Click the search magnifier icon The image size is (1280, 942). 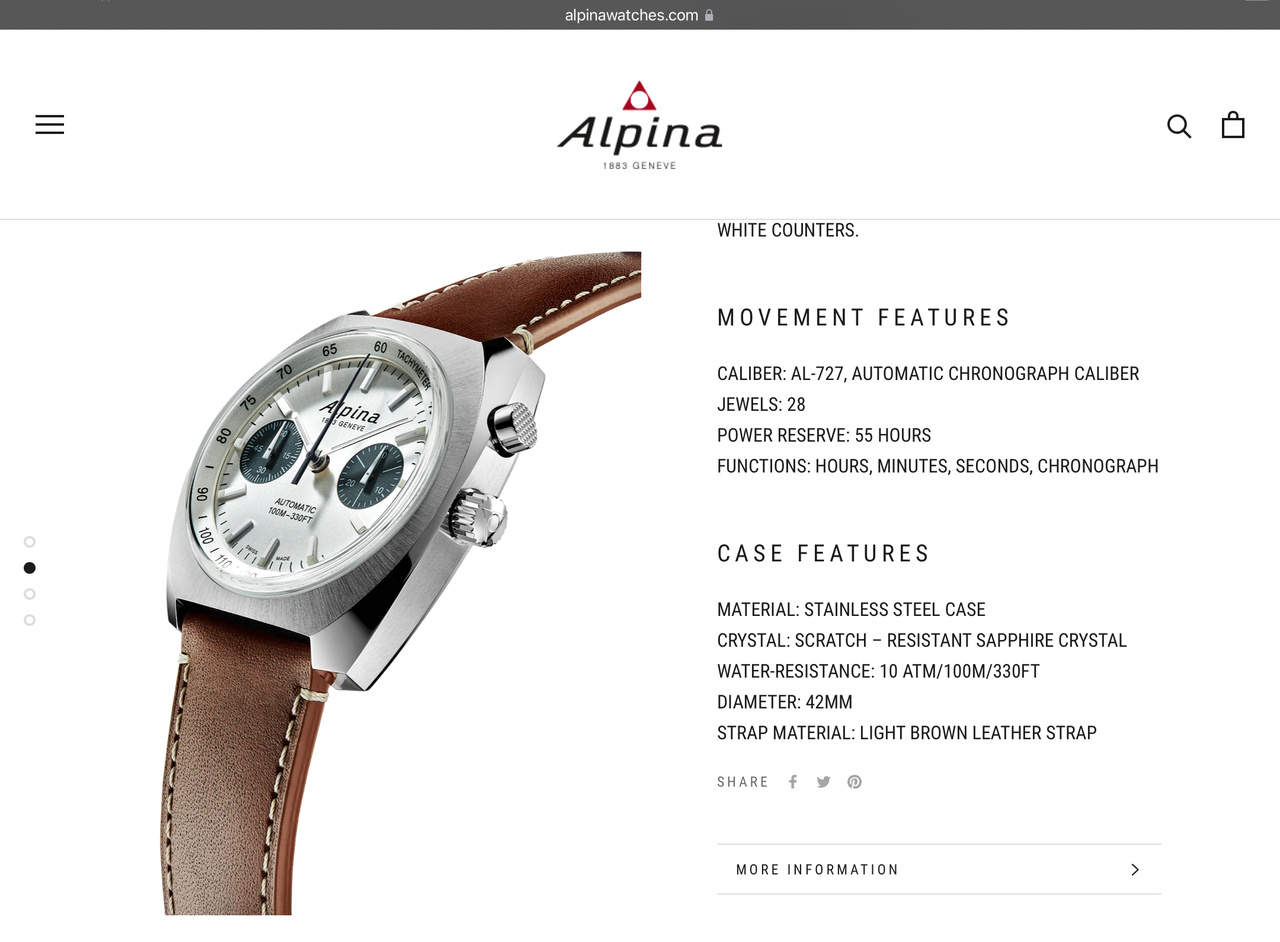1179,126
